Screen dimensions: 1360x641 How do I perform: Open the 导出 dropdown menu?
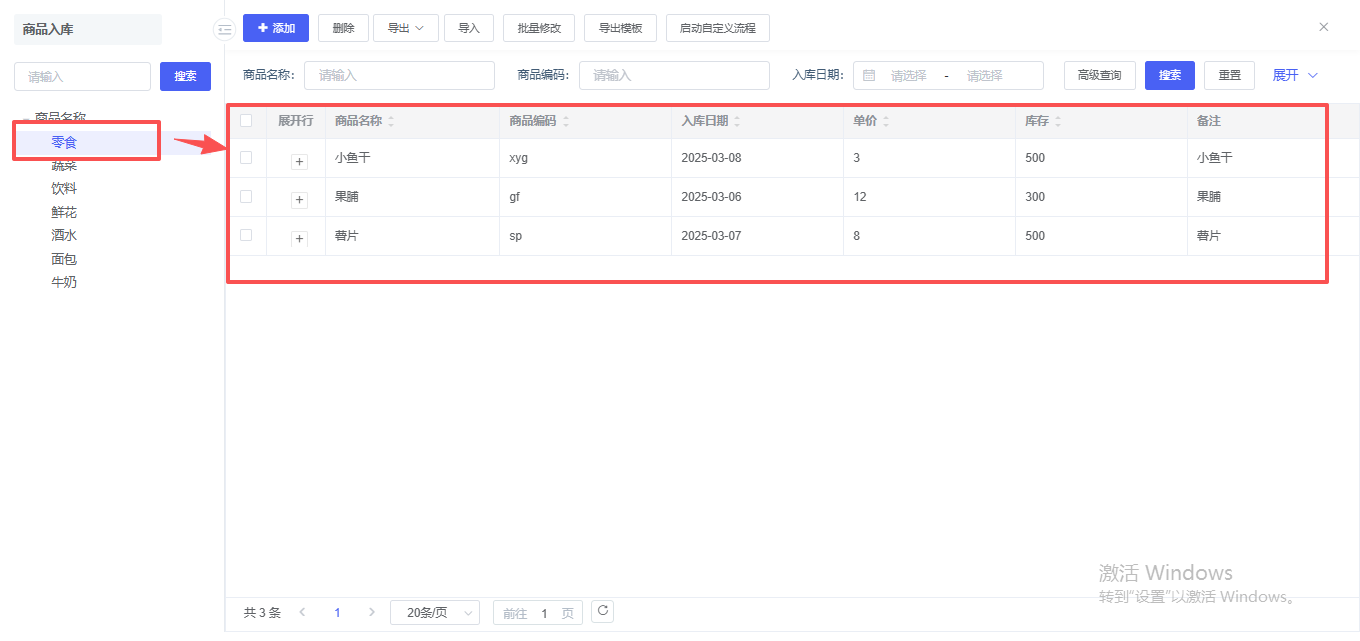click(406, 28)
